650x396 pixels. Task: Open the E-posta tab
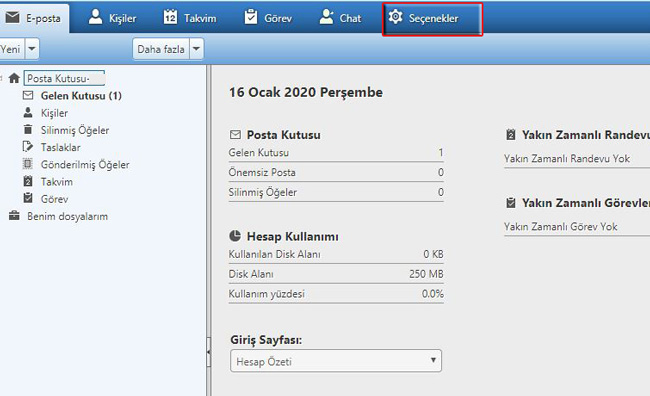click(x=33, y=18)
